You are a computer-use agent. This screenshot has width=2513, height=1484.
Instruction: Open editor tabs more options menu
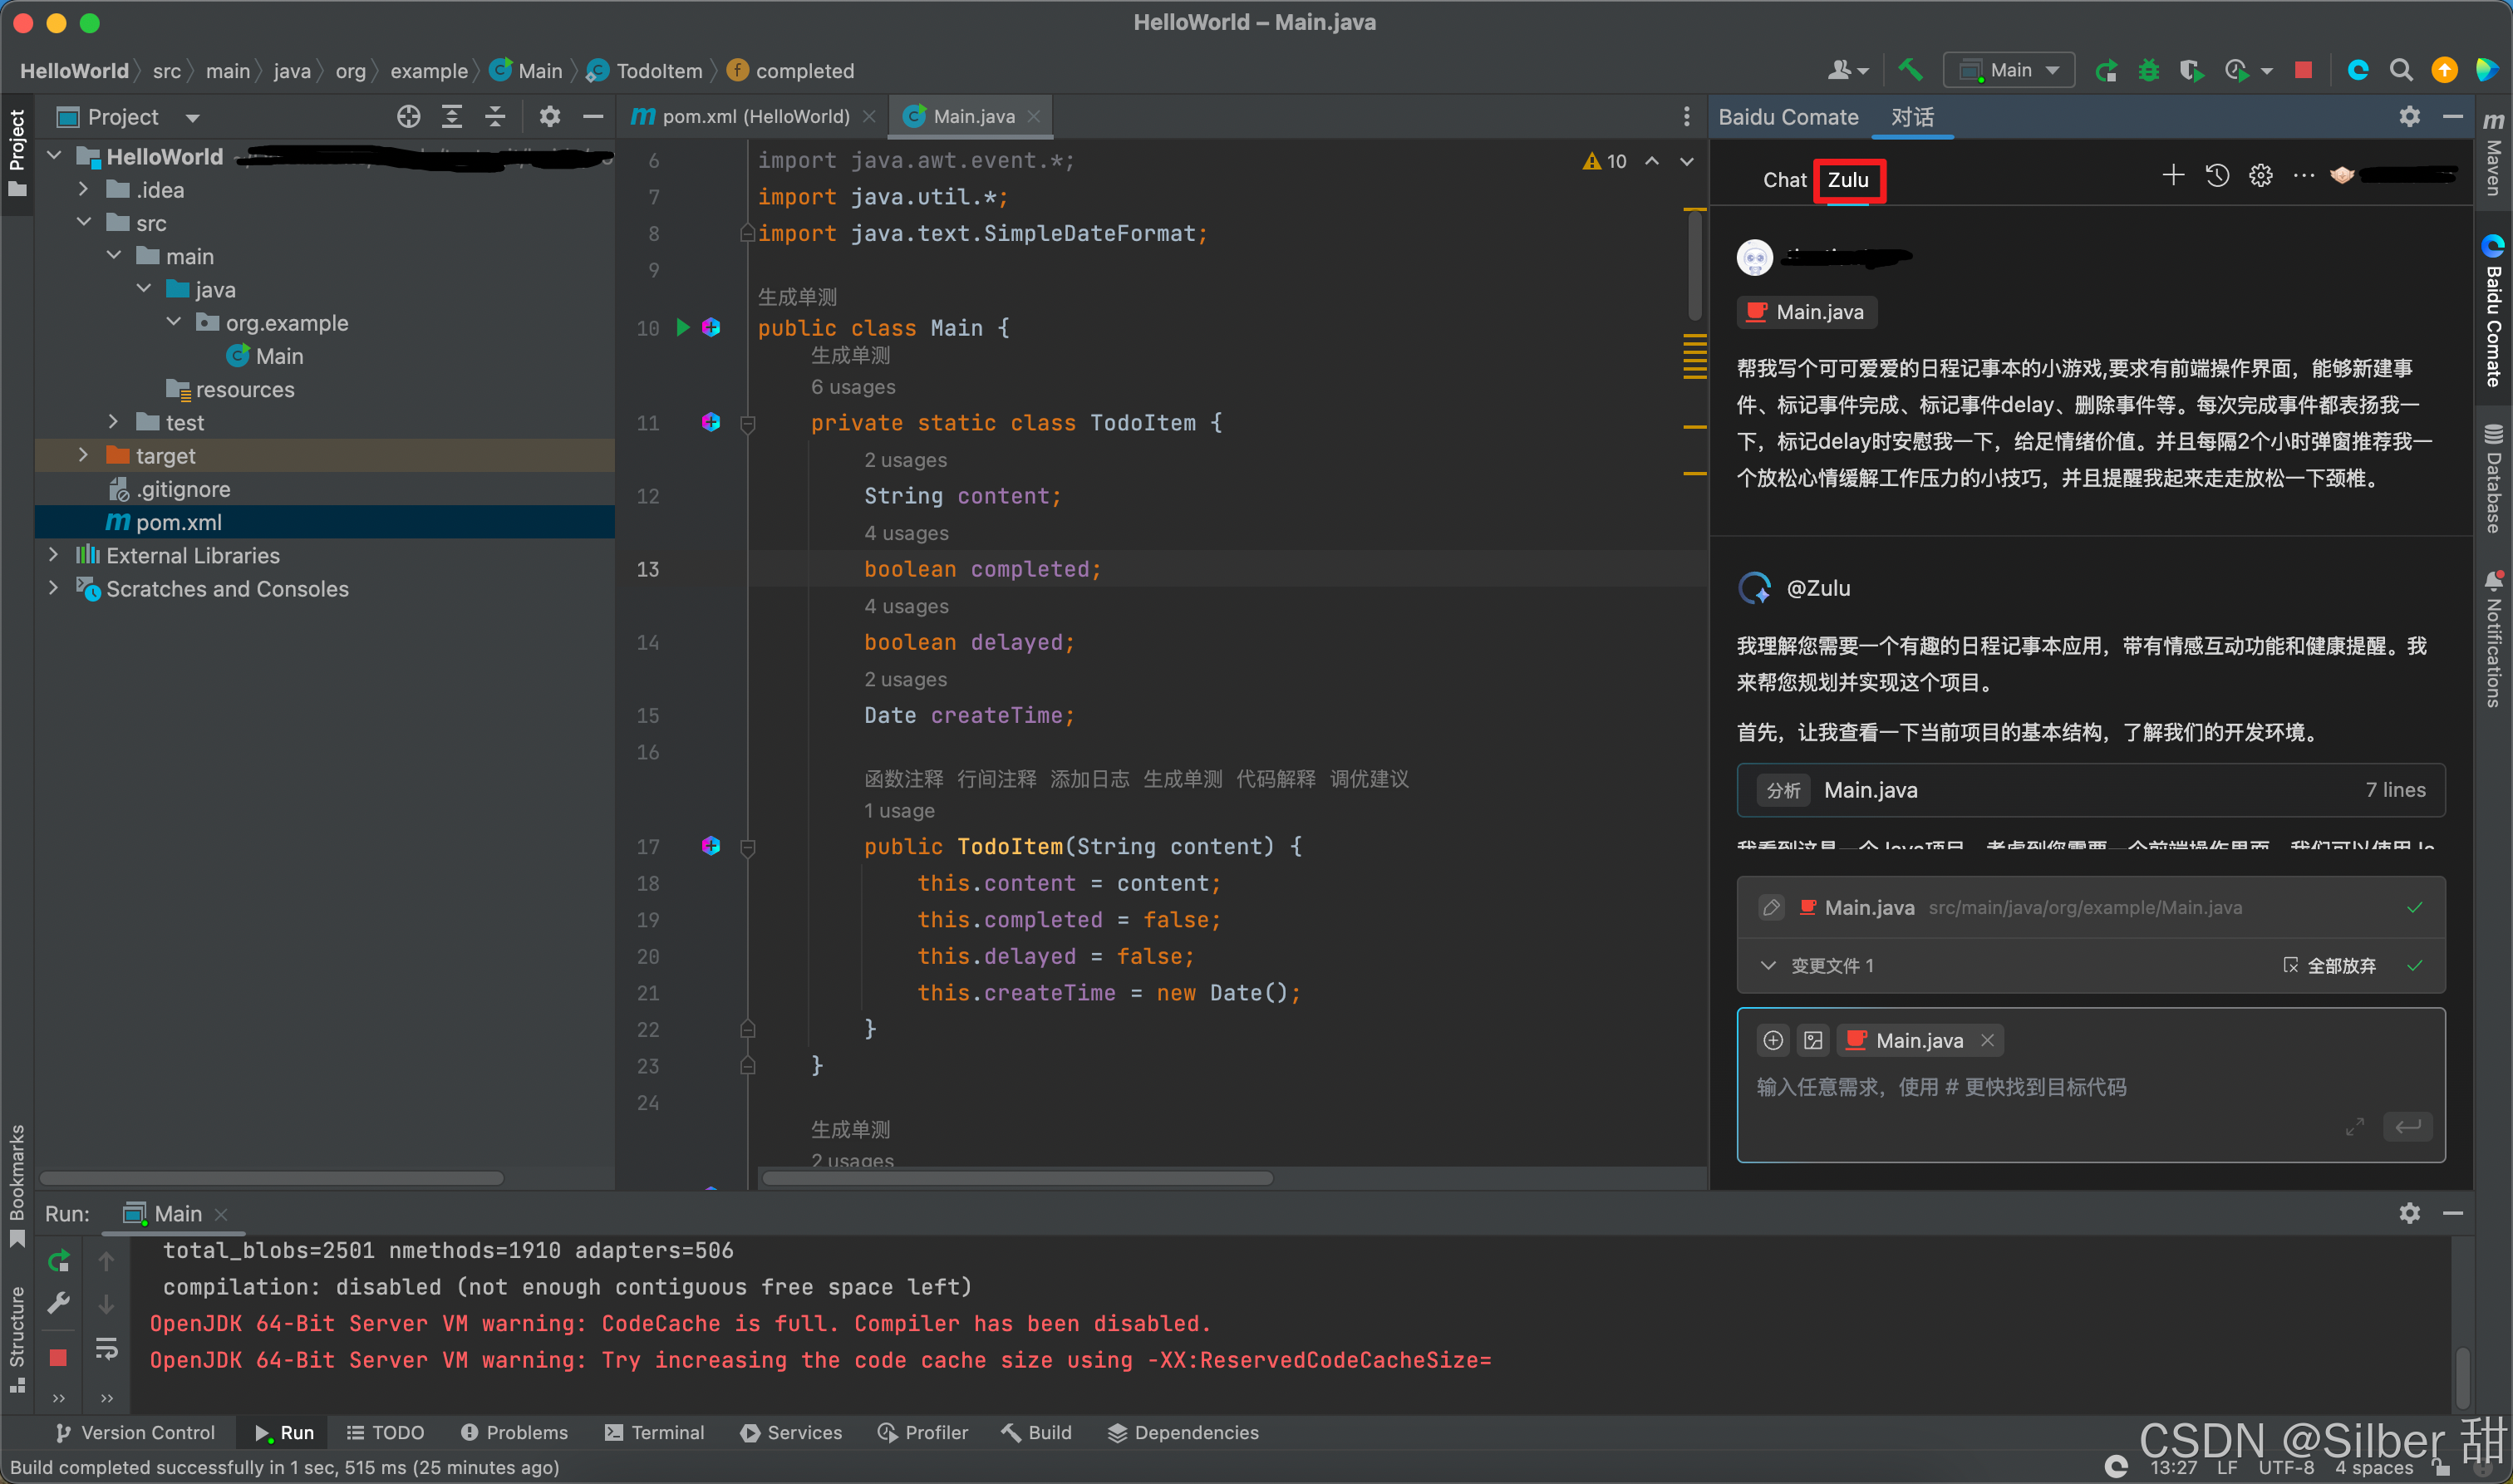point(1686,117)
